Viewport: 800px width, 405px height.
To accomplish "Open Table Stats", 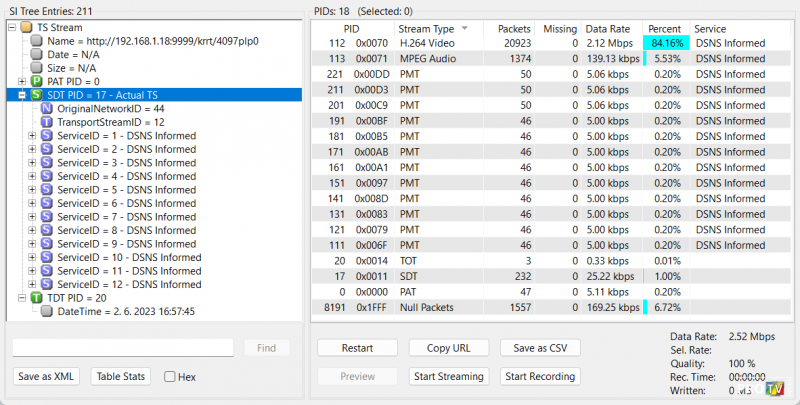I will coord(121,377).
